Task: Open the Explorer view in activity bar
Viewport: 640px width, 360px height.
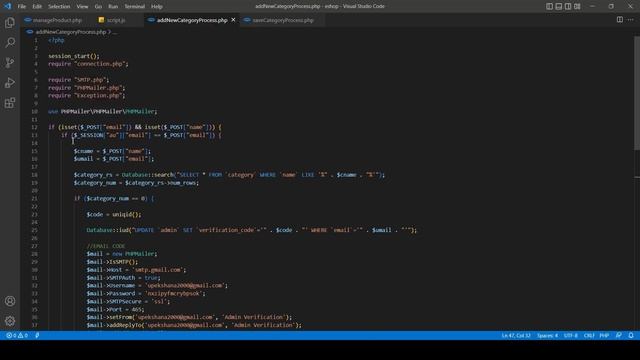Action: (10, 22)
